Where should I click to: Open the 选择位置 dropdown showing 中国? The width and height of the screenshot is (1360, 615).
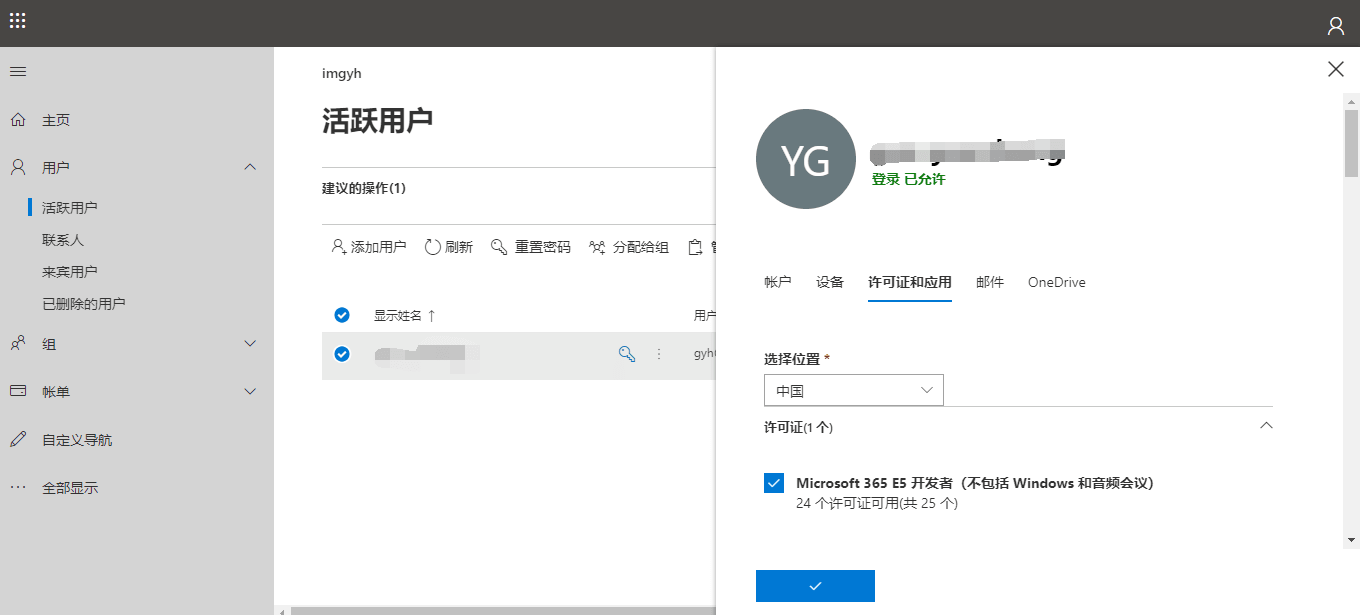click(854, 391)
